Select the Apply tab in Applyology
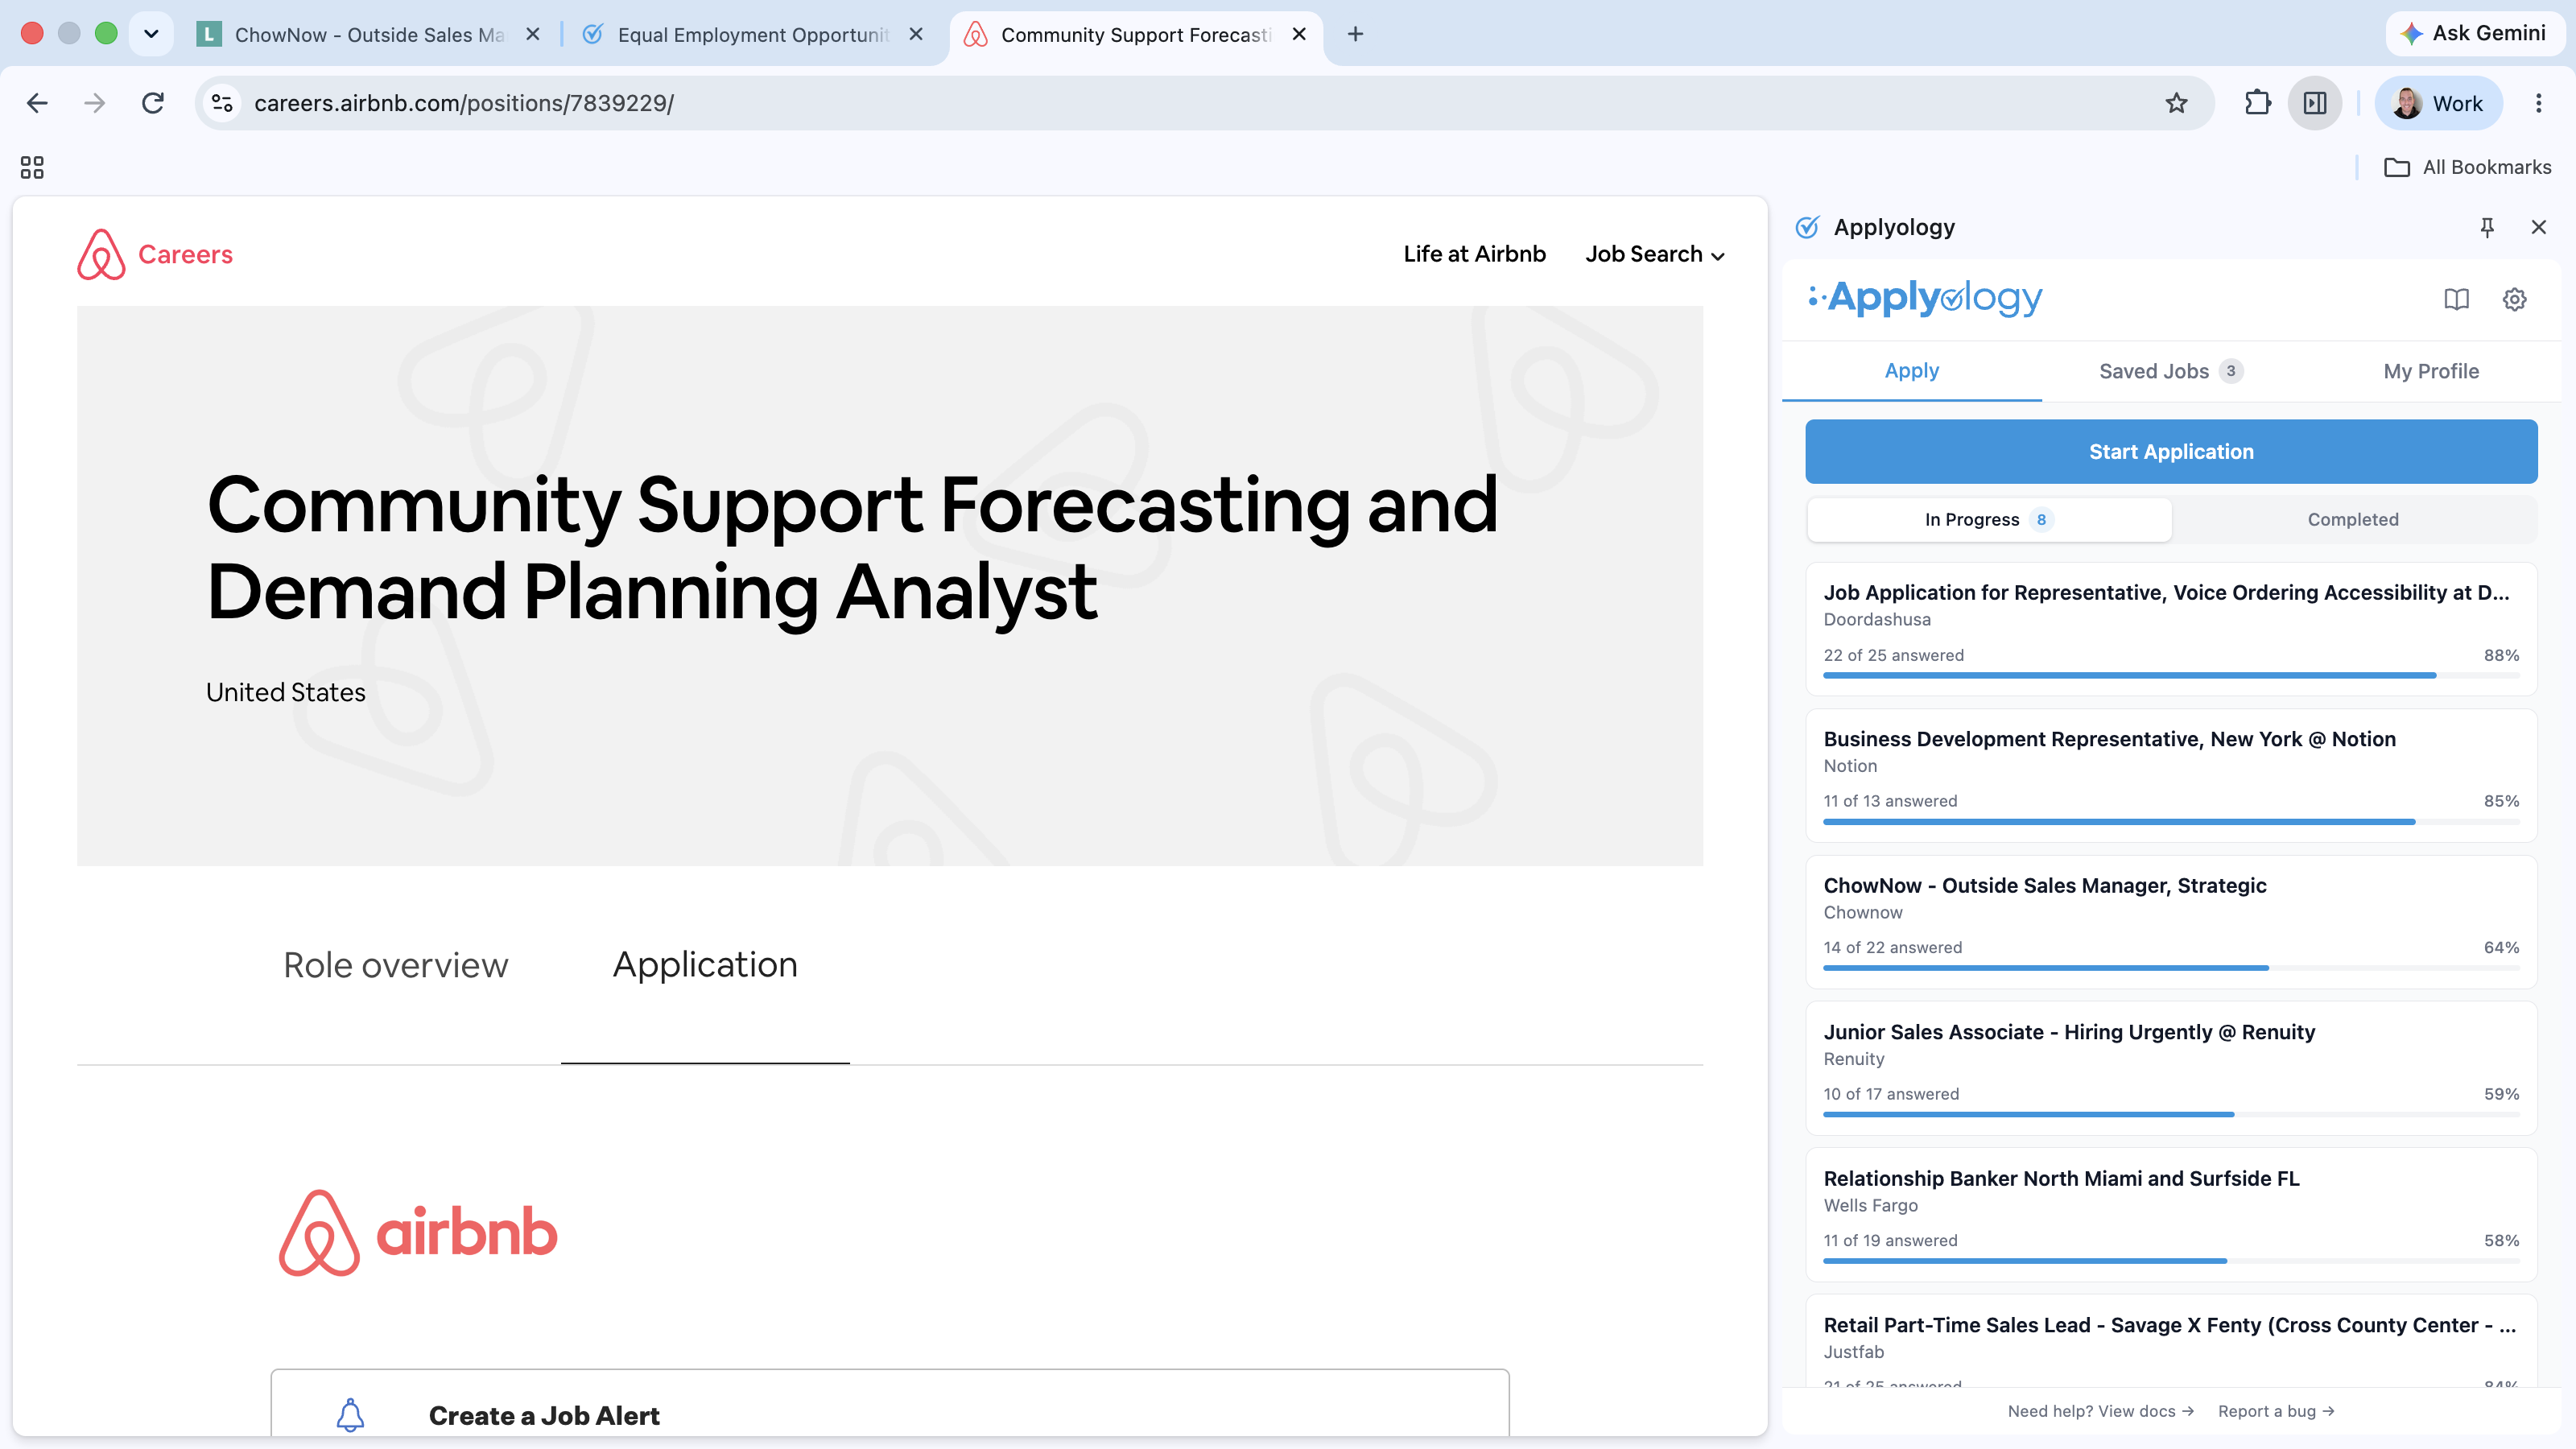 click(x=1911, y=371)
